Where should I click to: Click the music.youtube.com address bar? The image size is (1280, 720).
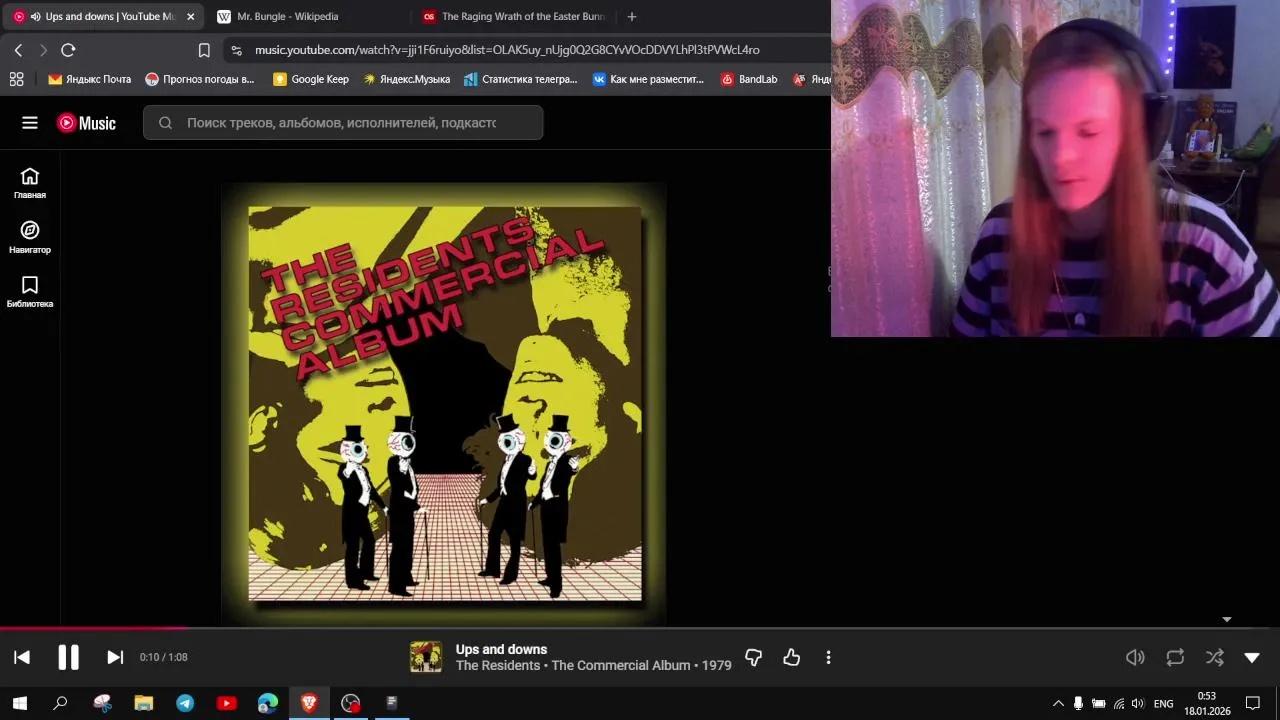click(x=507, y=50)
